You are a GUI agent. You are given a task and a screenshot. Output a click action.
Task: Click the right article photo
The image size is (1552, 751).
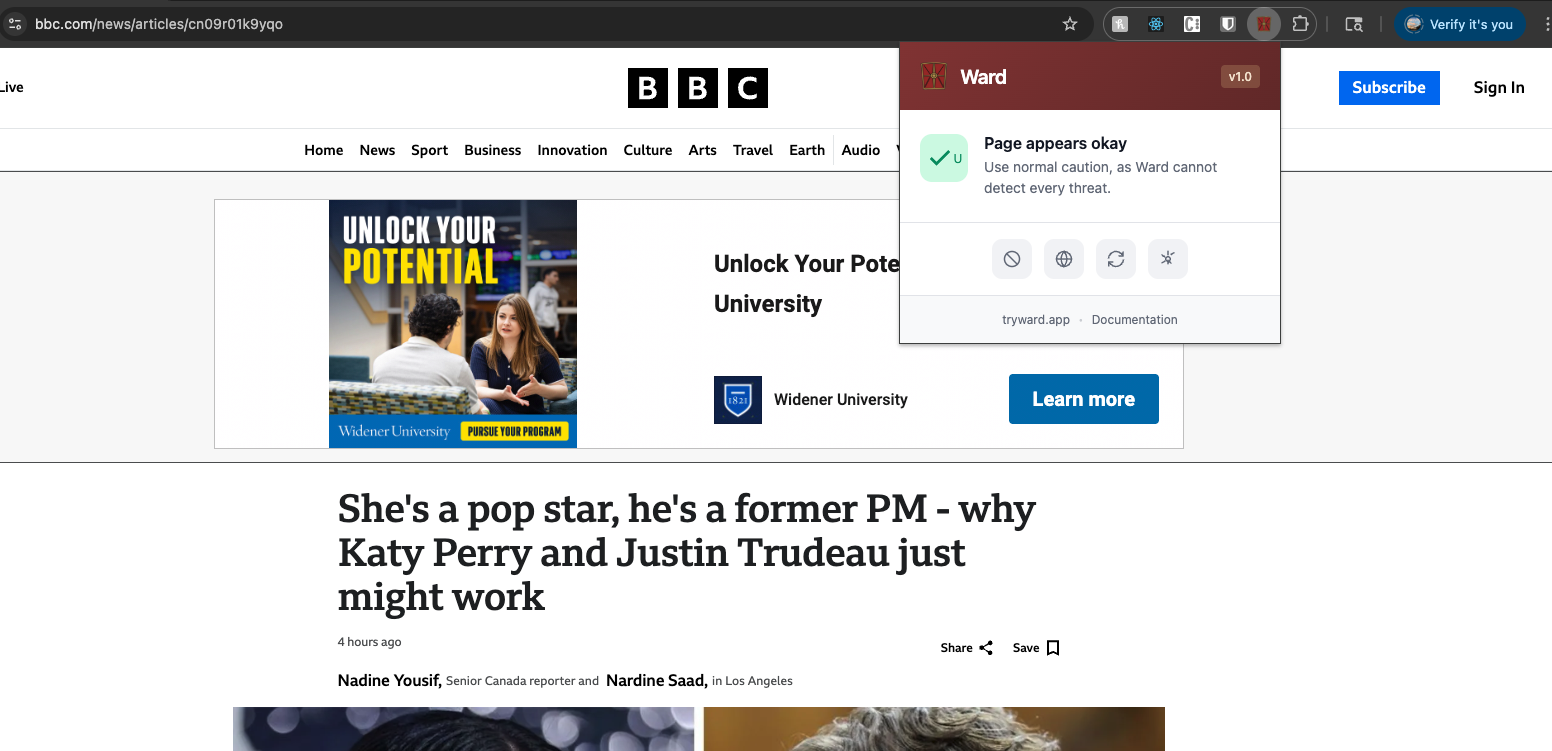tap(935, 729)
